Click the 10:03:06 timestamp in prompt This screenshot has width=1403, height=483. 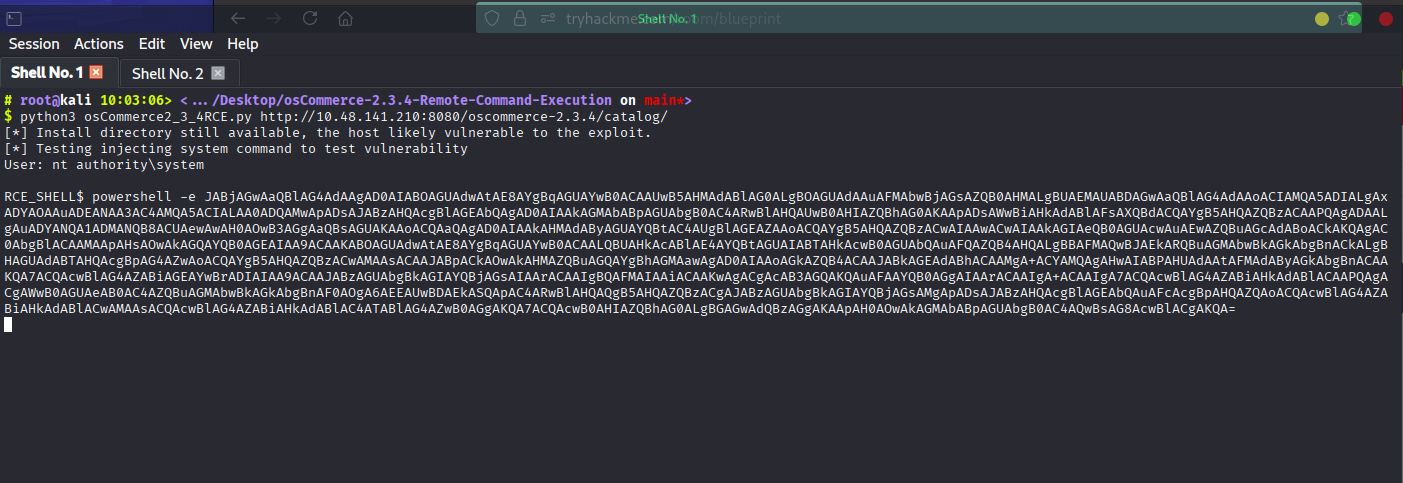pyautogui.click(x=133, y=101)
